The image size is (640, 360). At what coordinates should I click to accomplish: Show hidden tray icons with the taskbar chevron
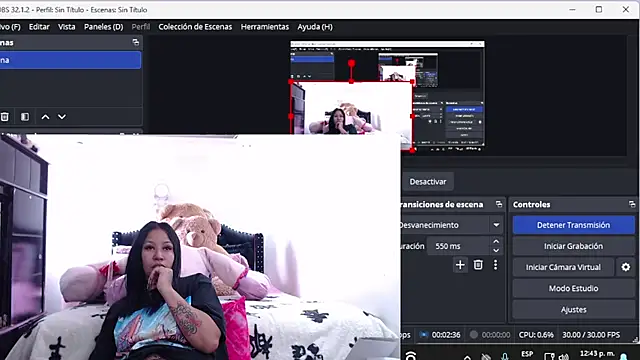pyautogui.click(x=467, y=357)
